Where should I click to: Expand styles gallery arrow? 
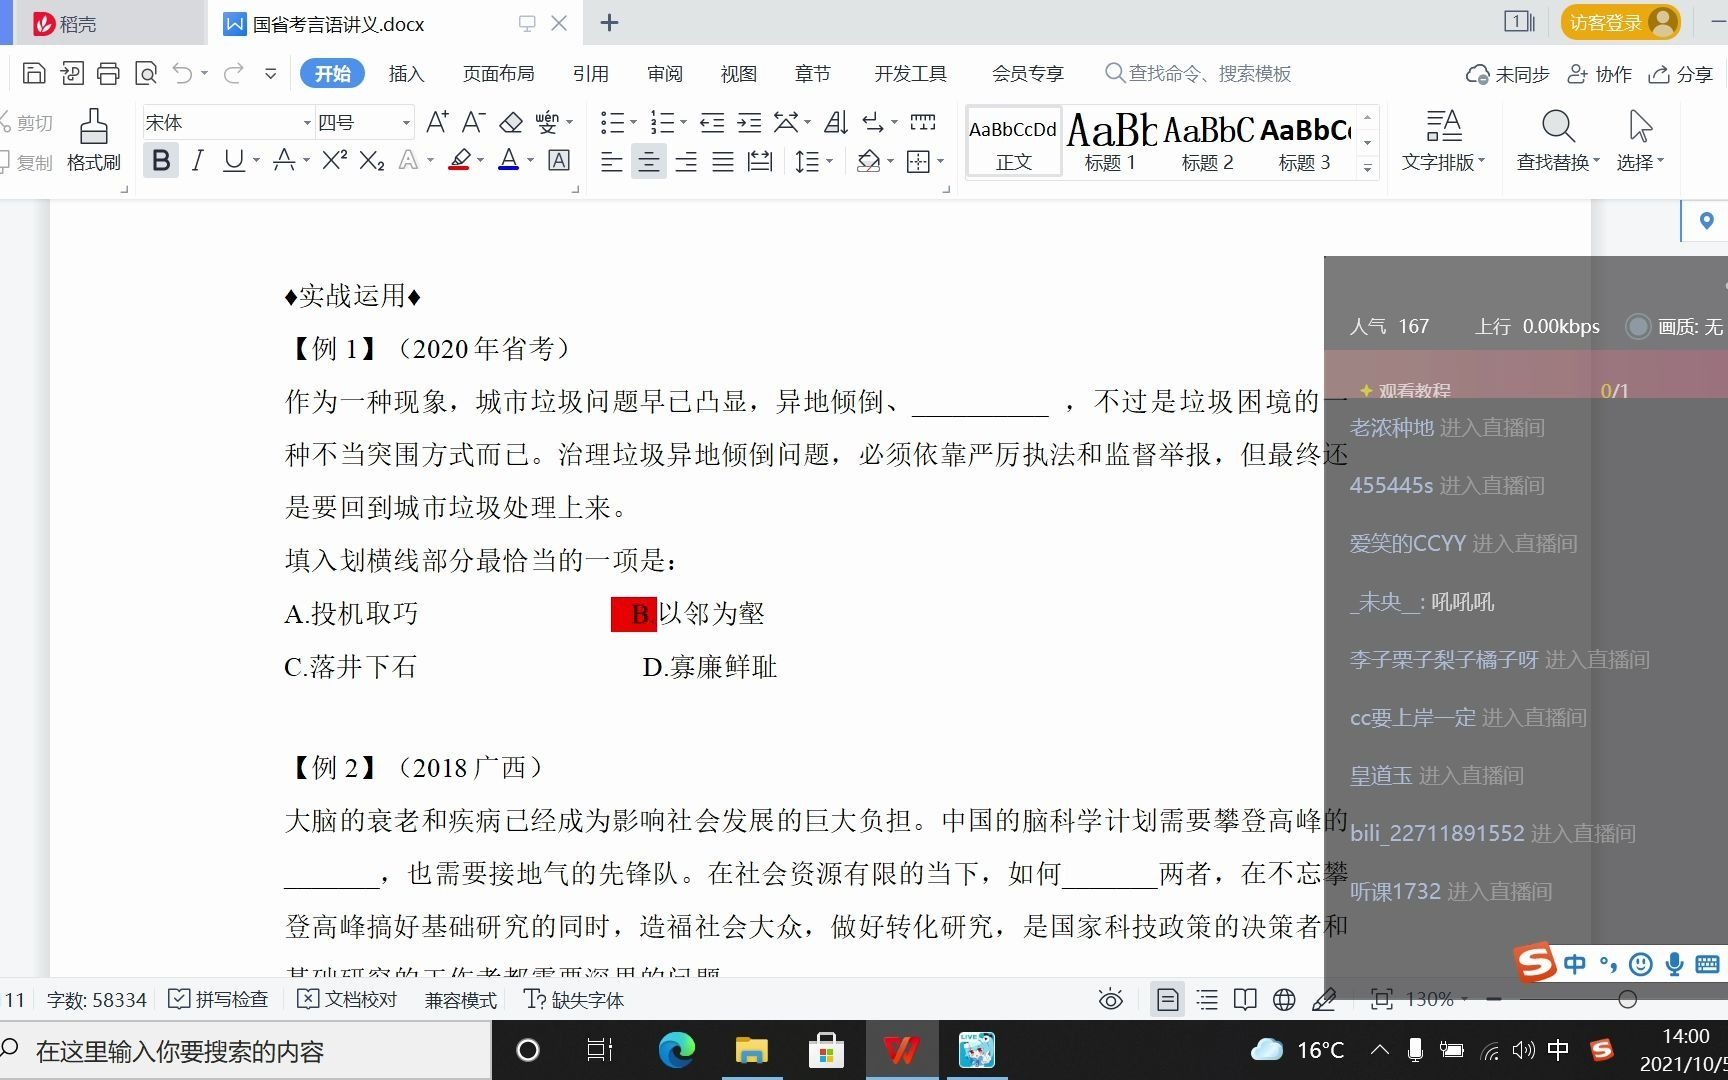(x=1367, y=167)
